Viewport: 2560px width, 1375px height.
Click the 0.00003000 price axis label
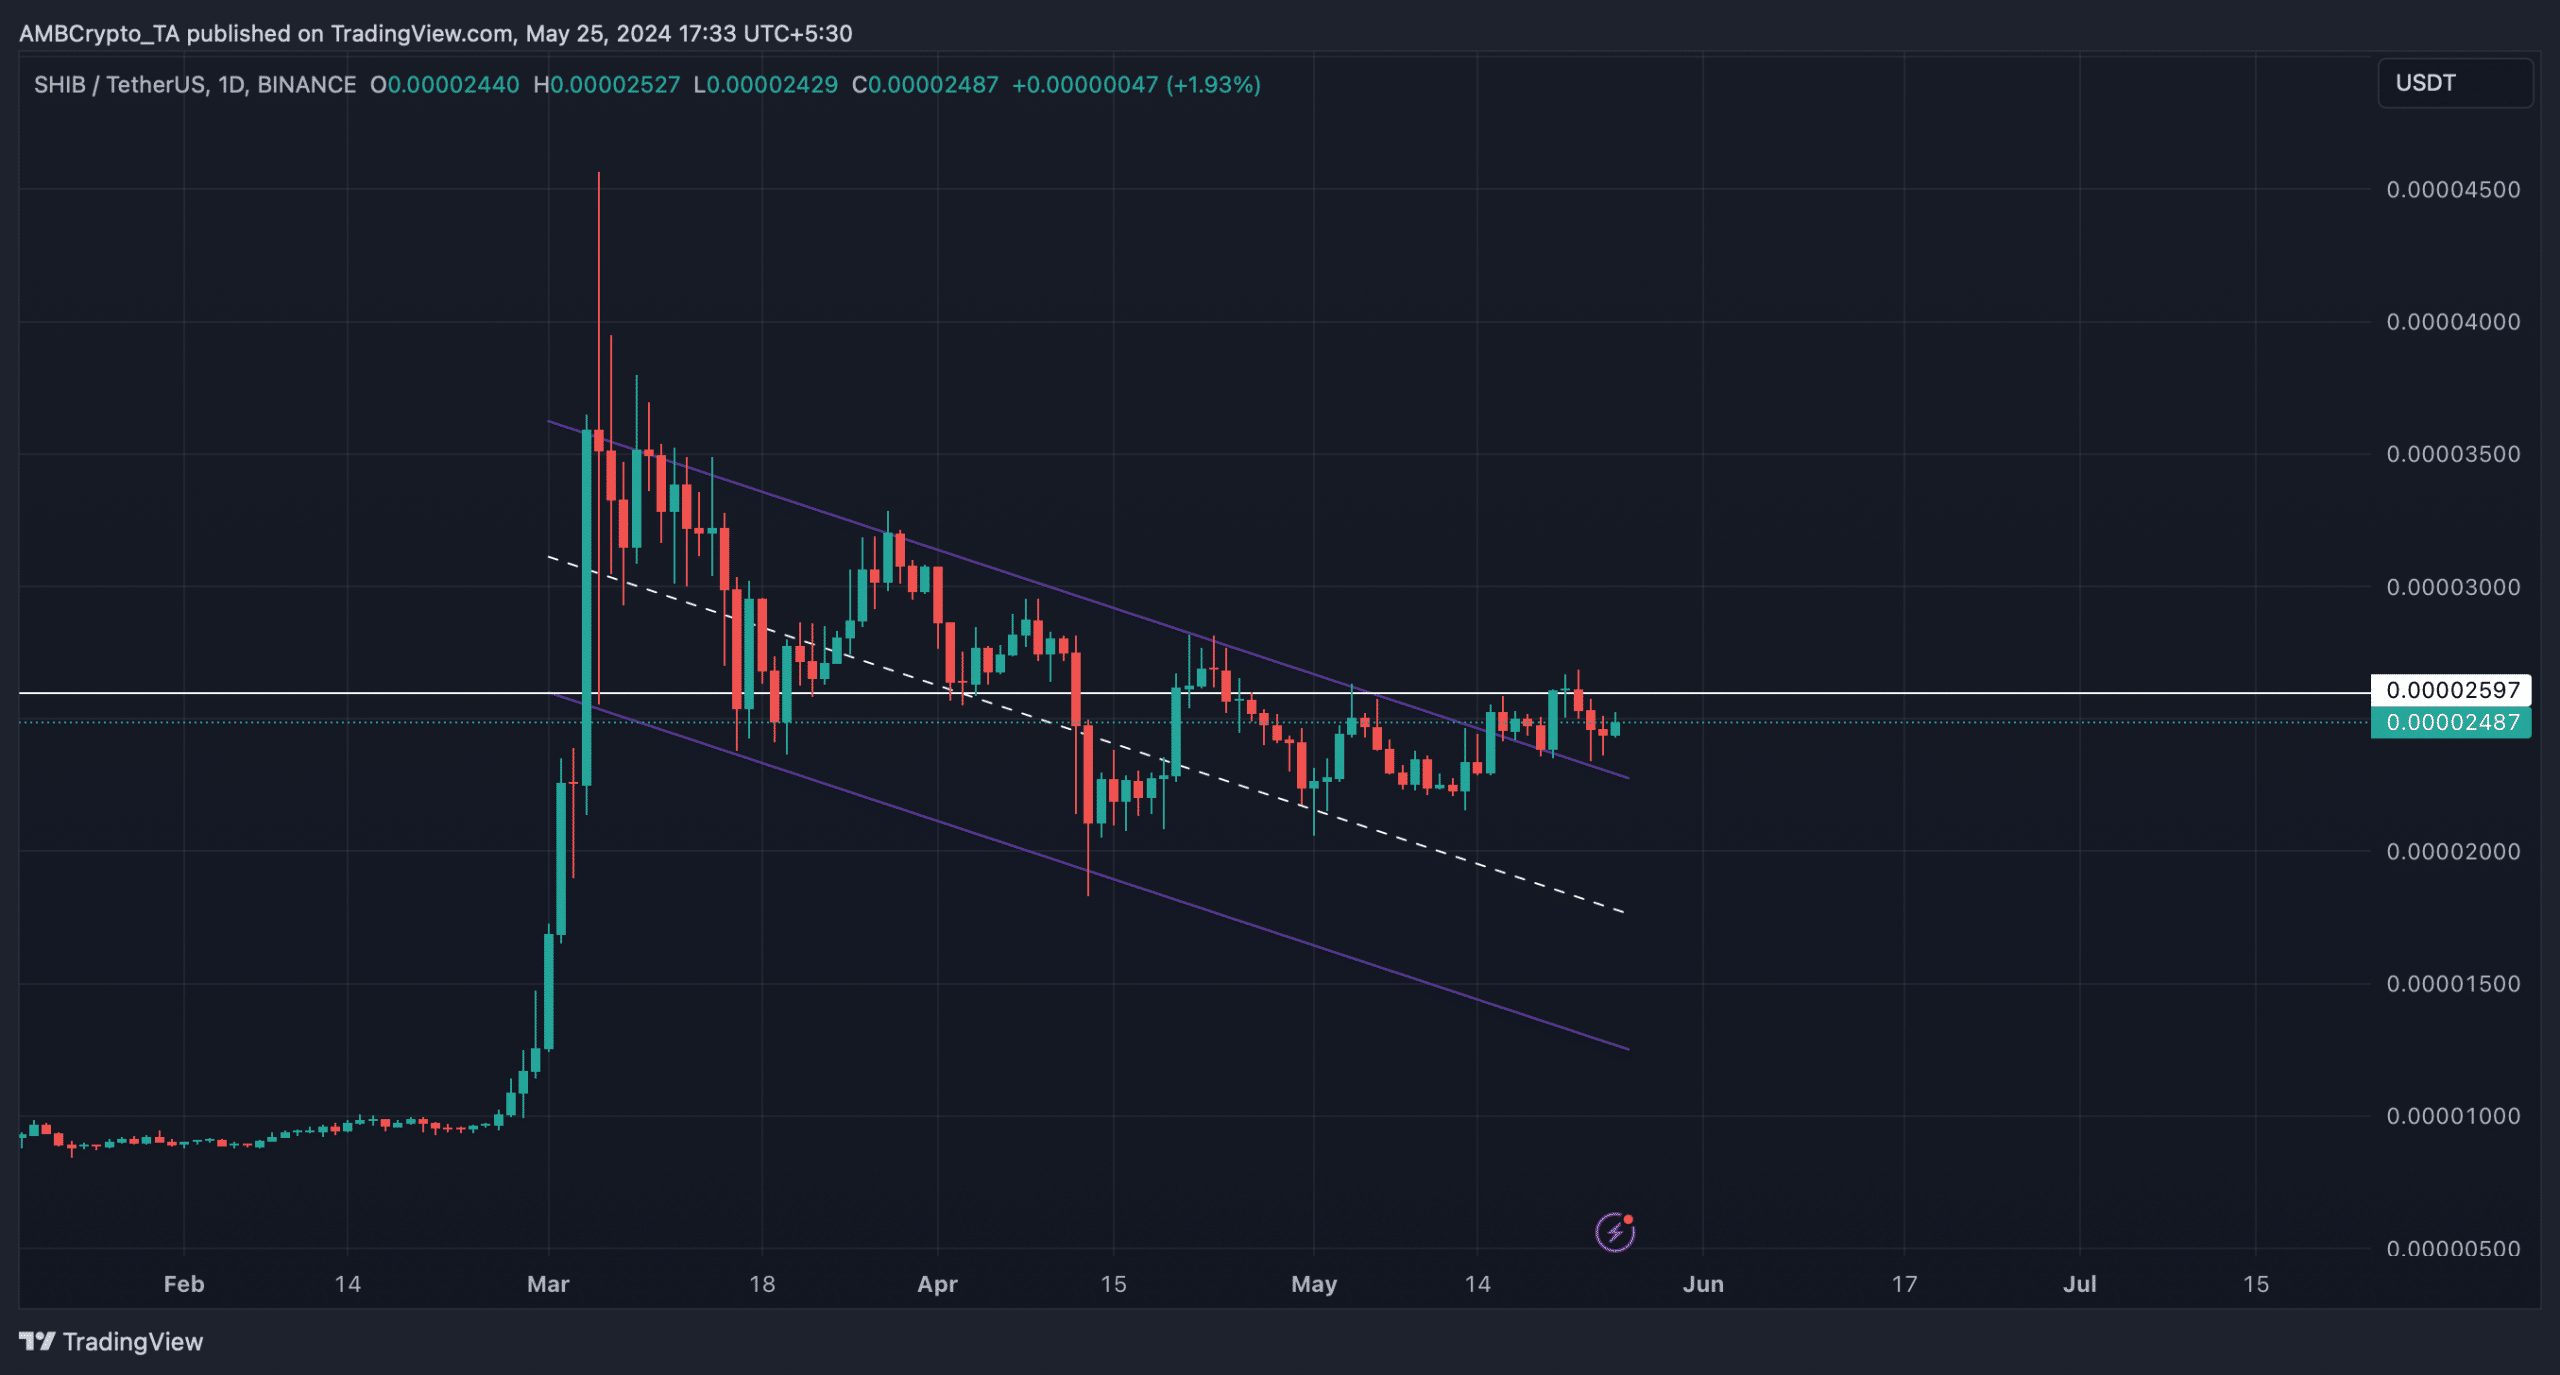tap(2453, 587)
